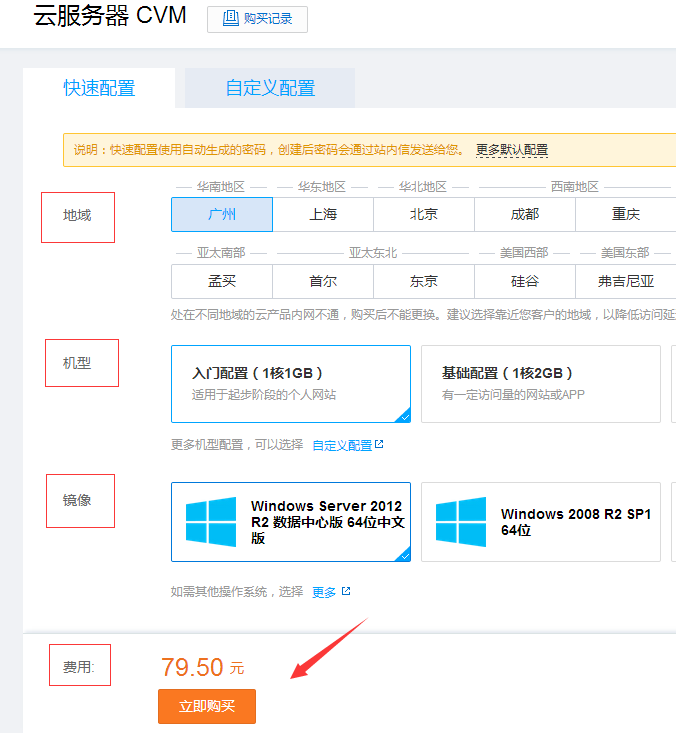676x733 pixels.
Task: Switch to the 自定义配置 tab
Action: click(270, 88)
